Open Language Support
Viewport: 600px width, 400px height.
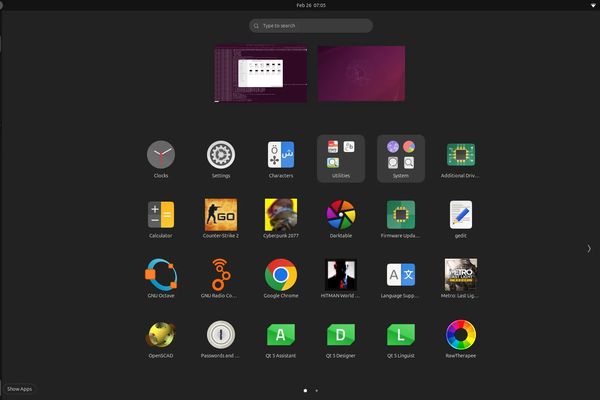[x=401, y=275]
